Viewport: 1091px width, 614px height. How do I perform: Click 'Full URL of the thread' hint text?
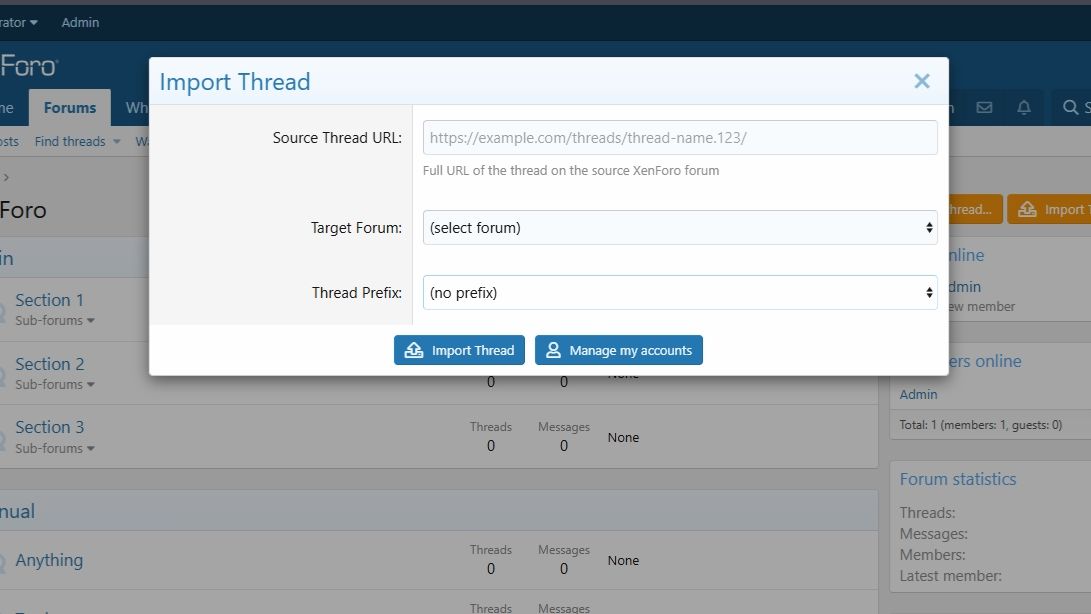(571, 171)
